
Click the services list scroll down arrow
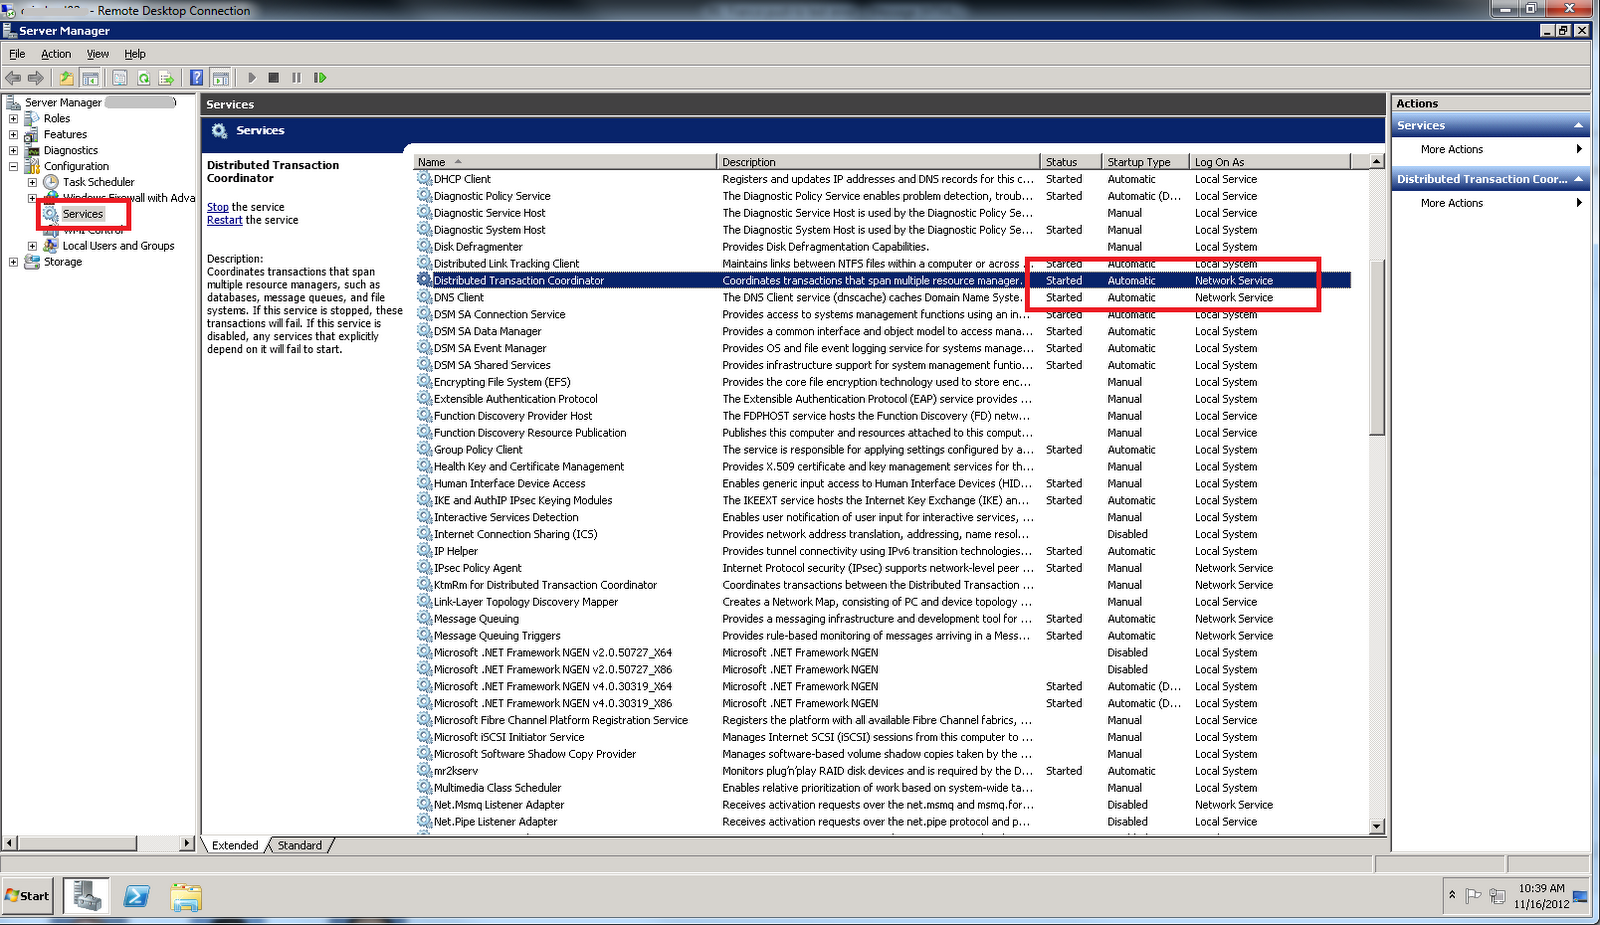(x=1377, y=827)
